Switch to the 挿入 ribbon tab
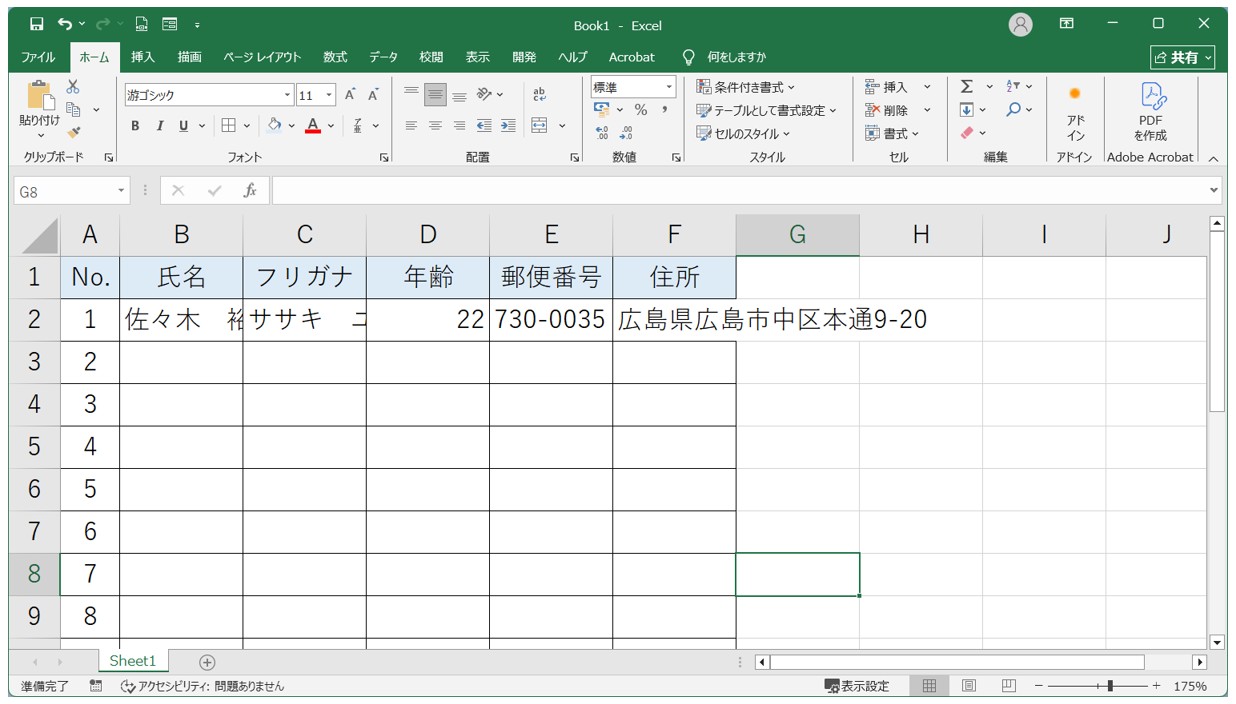Screen dimensions: 1236x704 tap(143, 57)
